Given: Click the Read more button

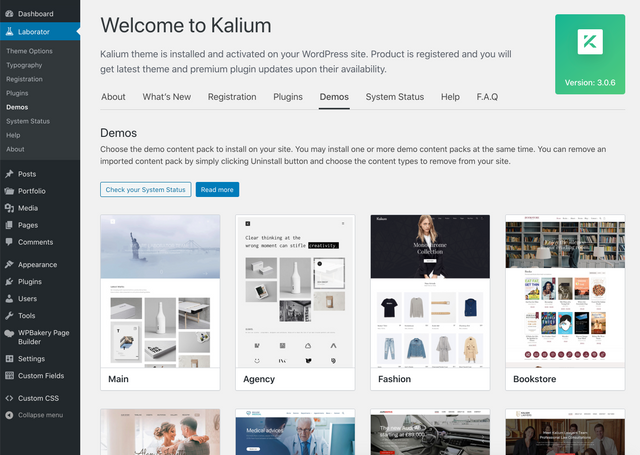Looking at the screenshot, I should point(217,189).
